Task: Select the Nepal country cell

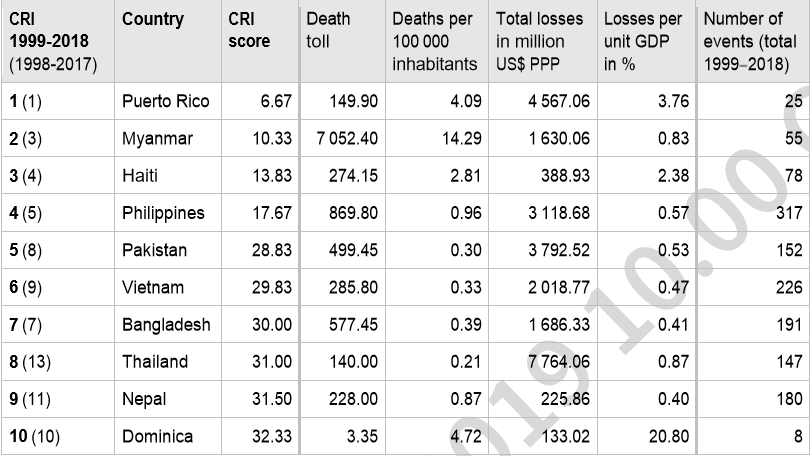Action: point(142,398)
